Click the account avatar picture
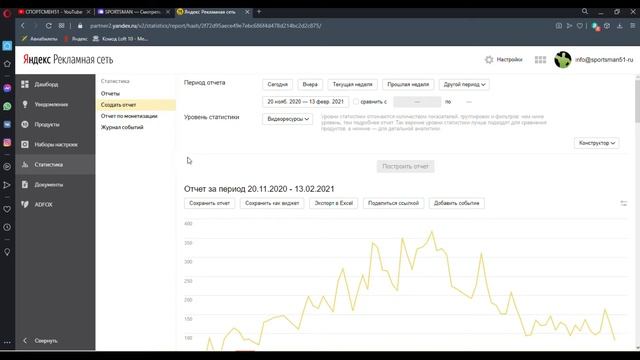This screenshot has width=640, height=360. pos(563,60)
